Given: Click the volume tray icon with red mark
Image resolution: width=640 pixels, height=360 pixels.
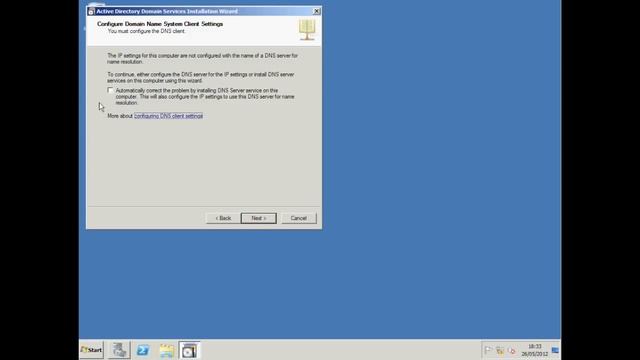Looking at the screenshot, I should 512,350.
